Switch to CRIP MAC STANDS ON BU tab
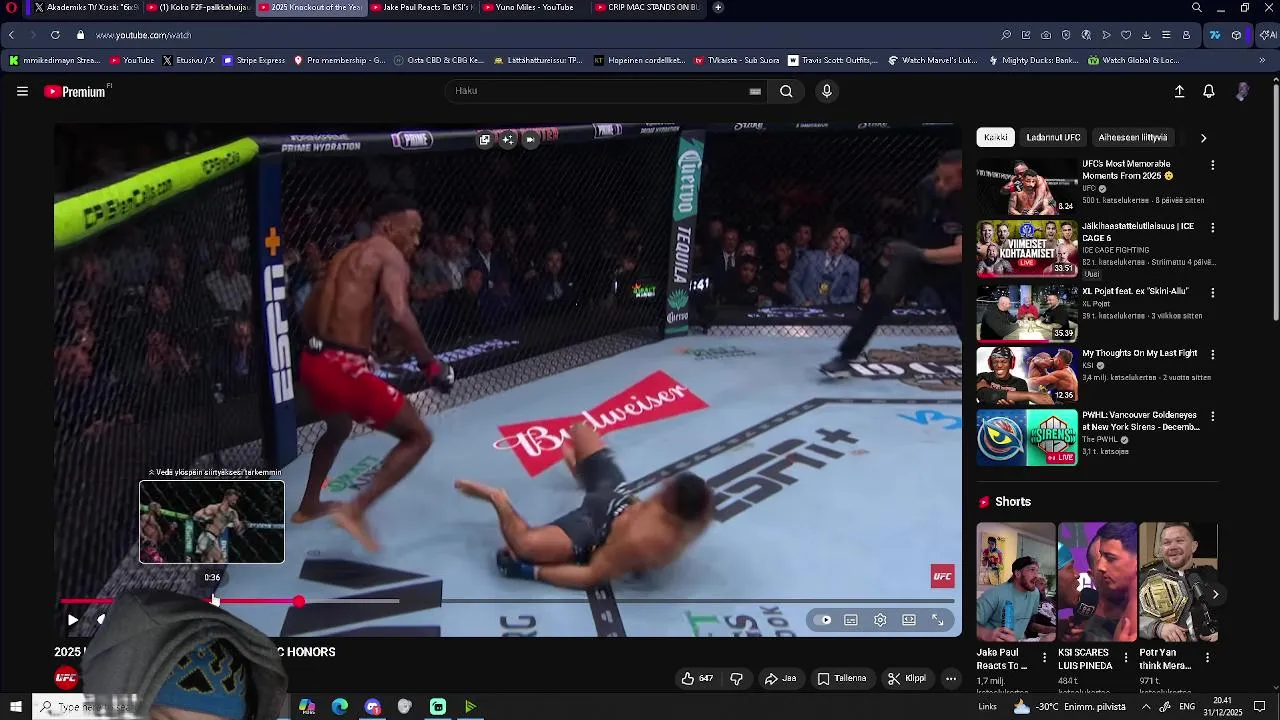The image size is (1280, 720). click(650, 8)
